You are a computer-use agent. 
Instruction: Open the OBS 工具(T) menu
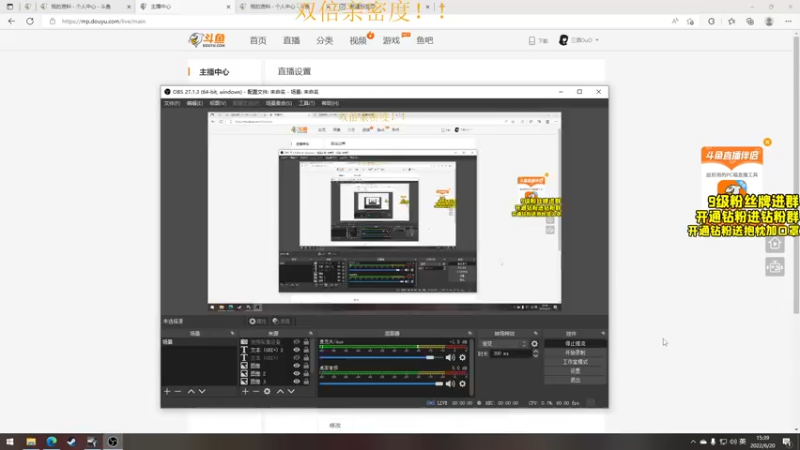[307, 103]
